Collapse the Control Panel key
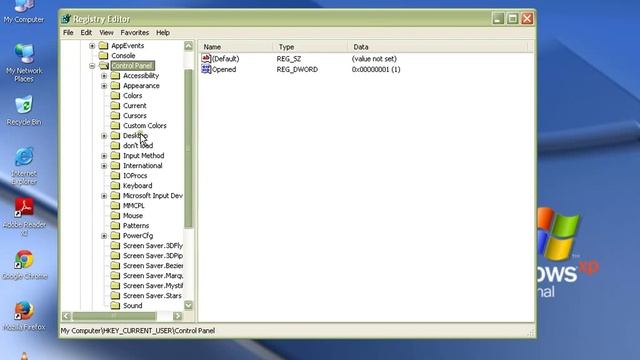This screenshot has height=360, width=640. tap(92, 66)
